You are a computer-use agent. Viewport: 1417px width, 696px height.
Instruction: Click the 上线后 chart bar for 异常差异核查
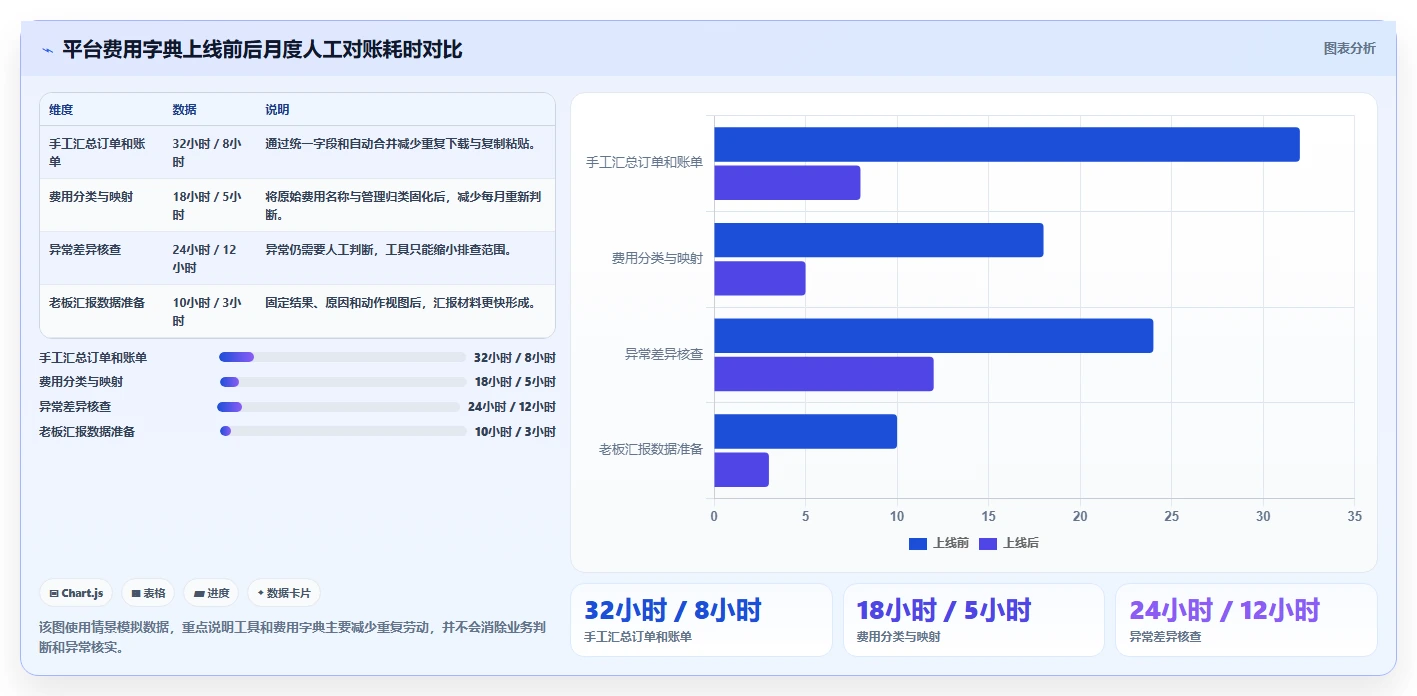click(x=823, y=374)
